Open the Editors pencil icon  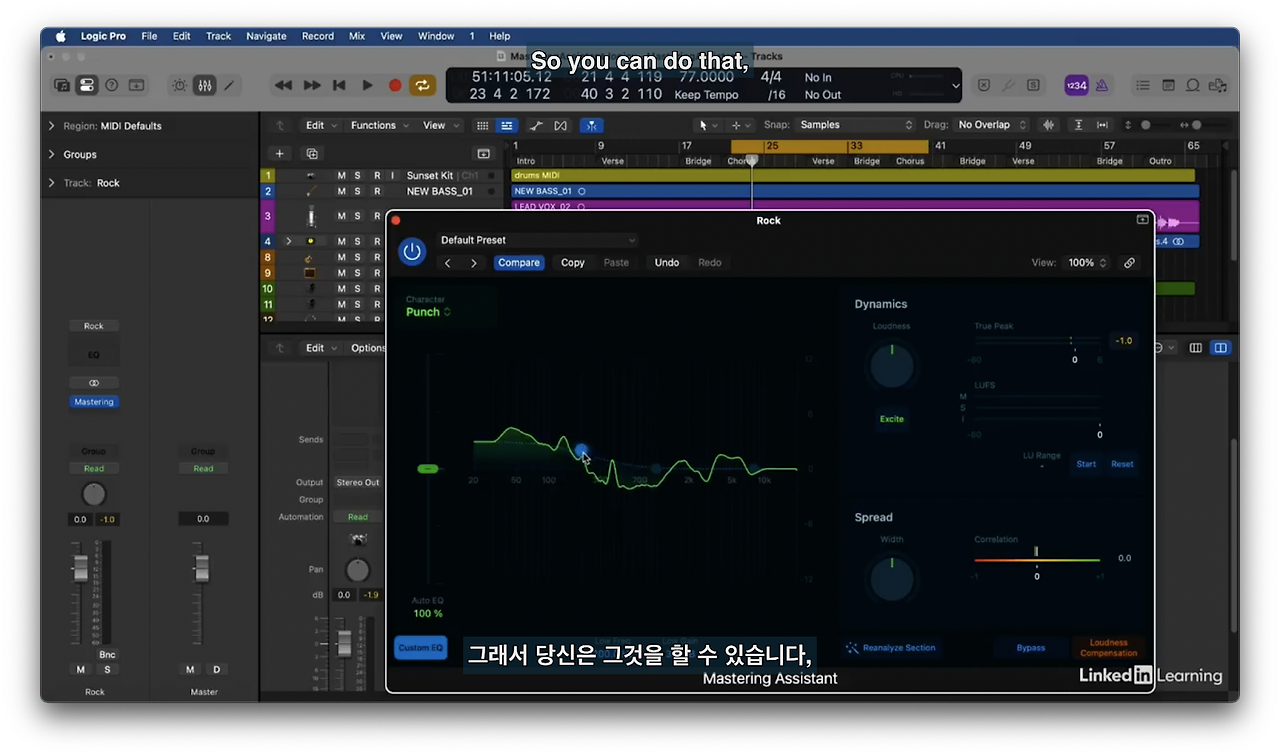pos(229,86)
